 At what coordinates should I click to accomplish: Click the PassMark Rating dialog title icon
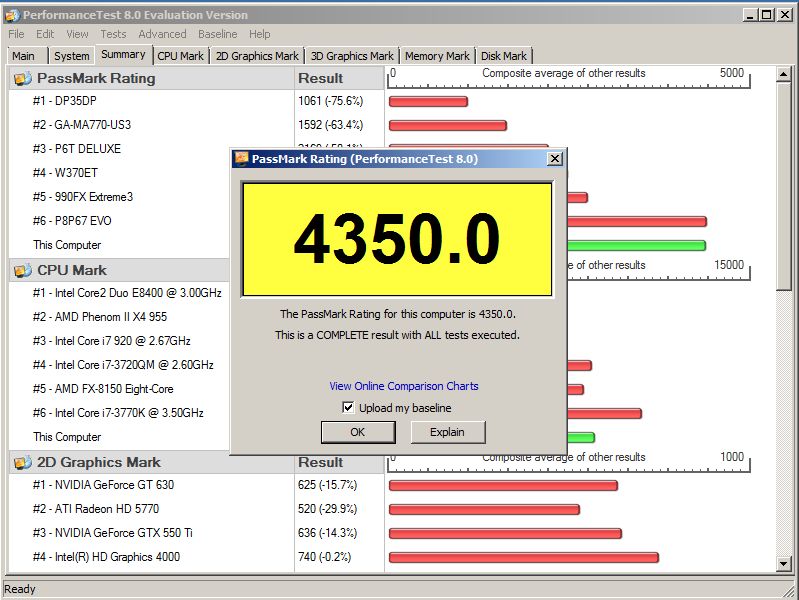coord(241,159)
